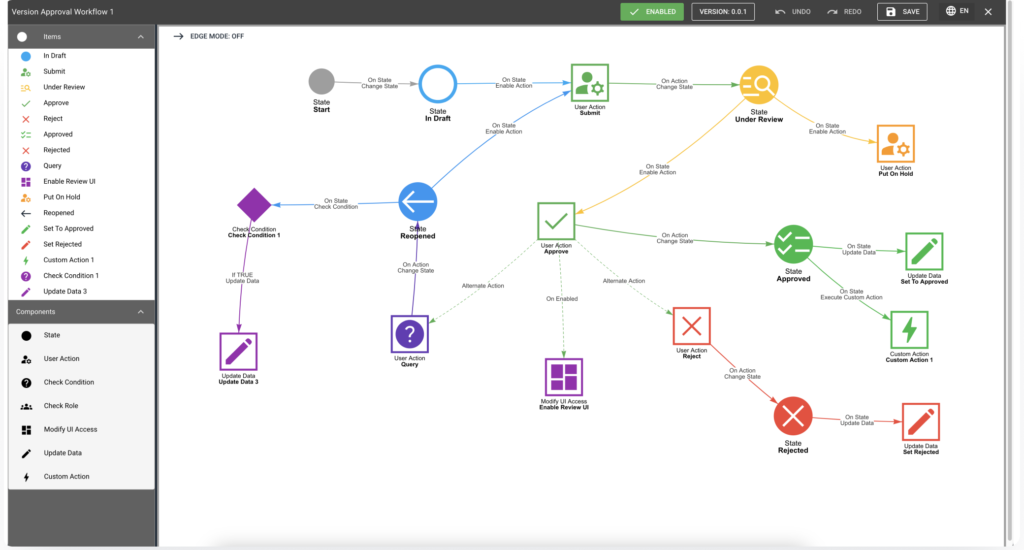This screenshot has height=550, width=1024.
Task: Select the Reopened state arrow node
Action: (x=418, y=202)
